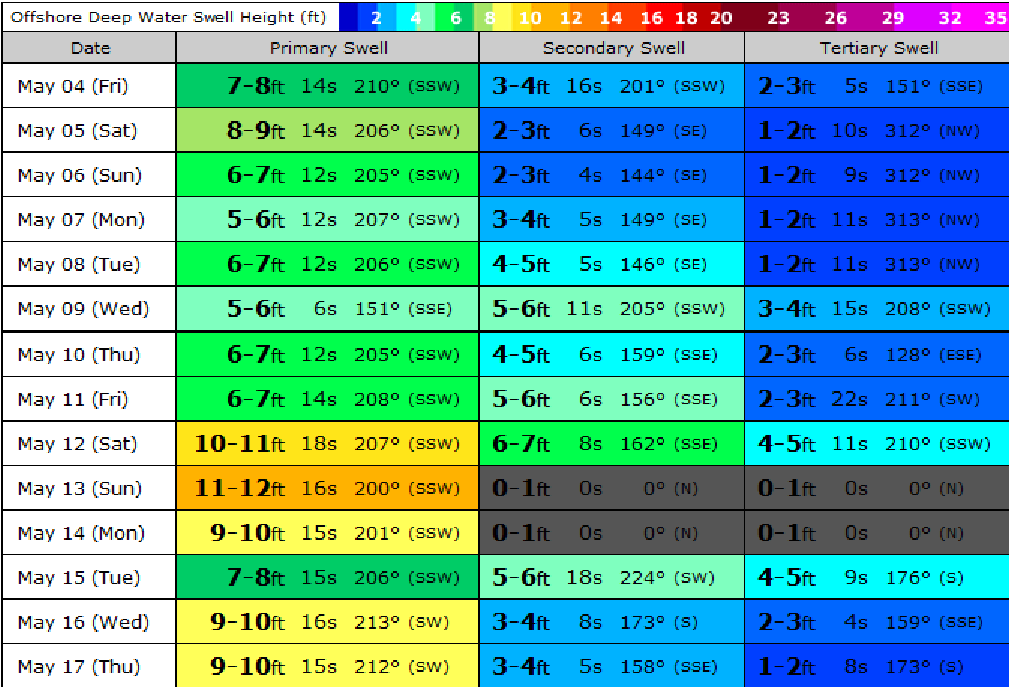
Task: Click the Offshore Deep Water Swell Height label
Action: click(x=168, y=17)
